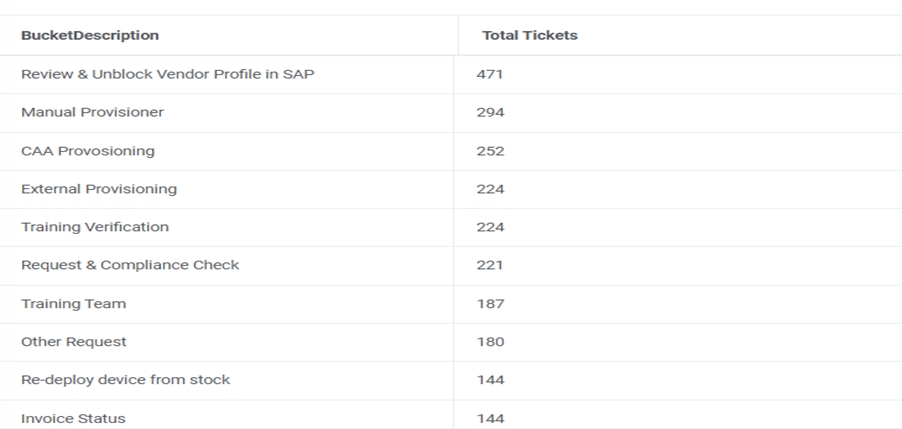Select the Other Request row label

pyautogui.click(x=74, y=342)
